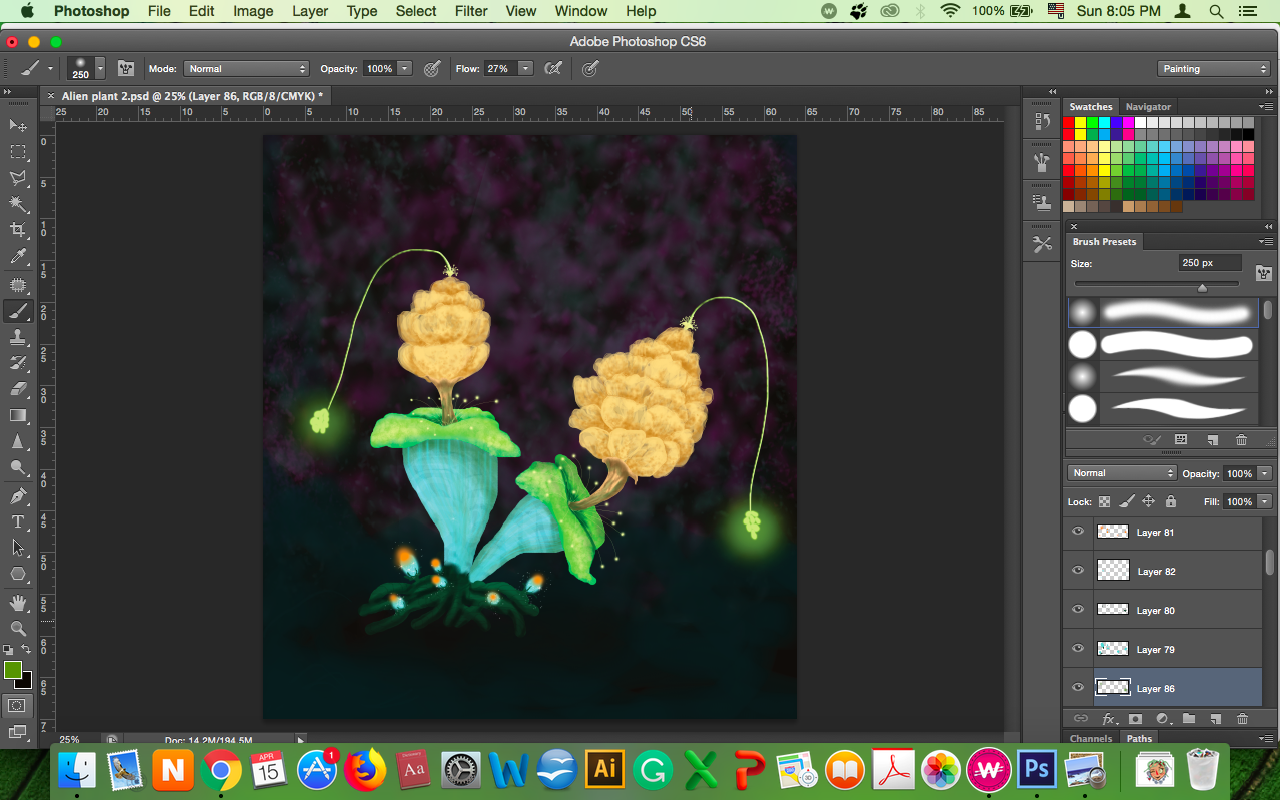Select the Clone Stamp tool
The height and width of the screenshot is (800, 1280).
coord(18,338)
